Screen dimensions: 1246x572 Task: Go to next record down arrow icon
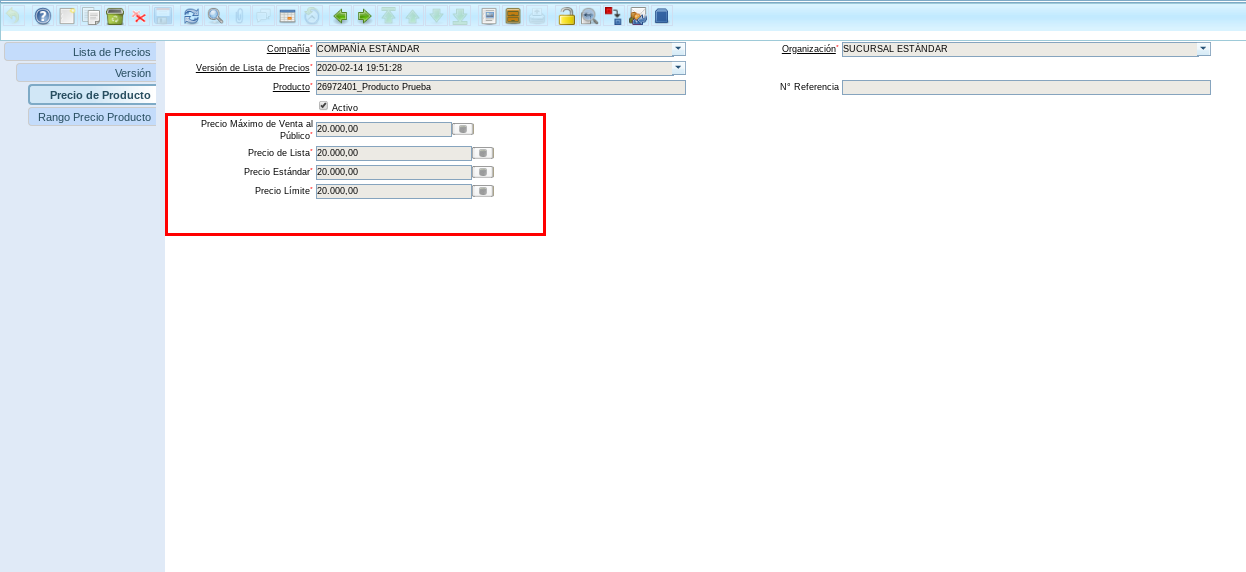click(436, 16)
